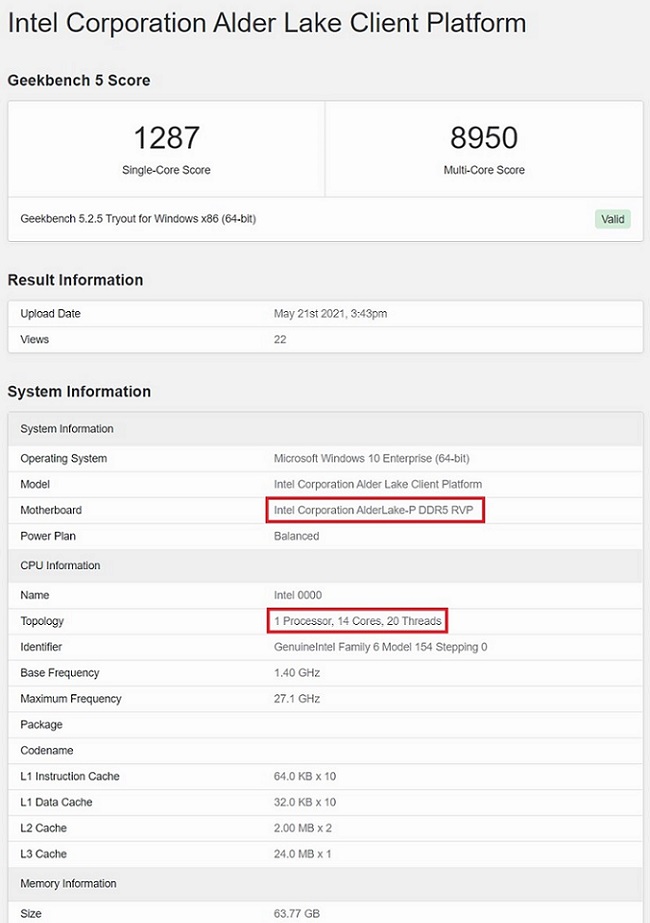The width and height of the screenshot is (650, 923).
Task: Select the 2.00 MB x 2 value
Action: [303, 828]
